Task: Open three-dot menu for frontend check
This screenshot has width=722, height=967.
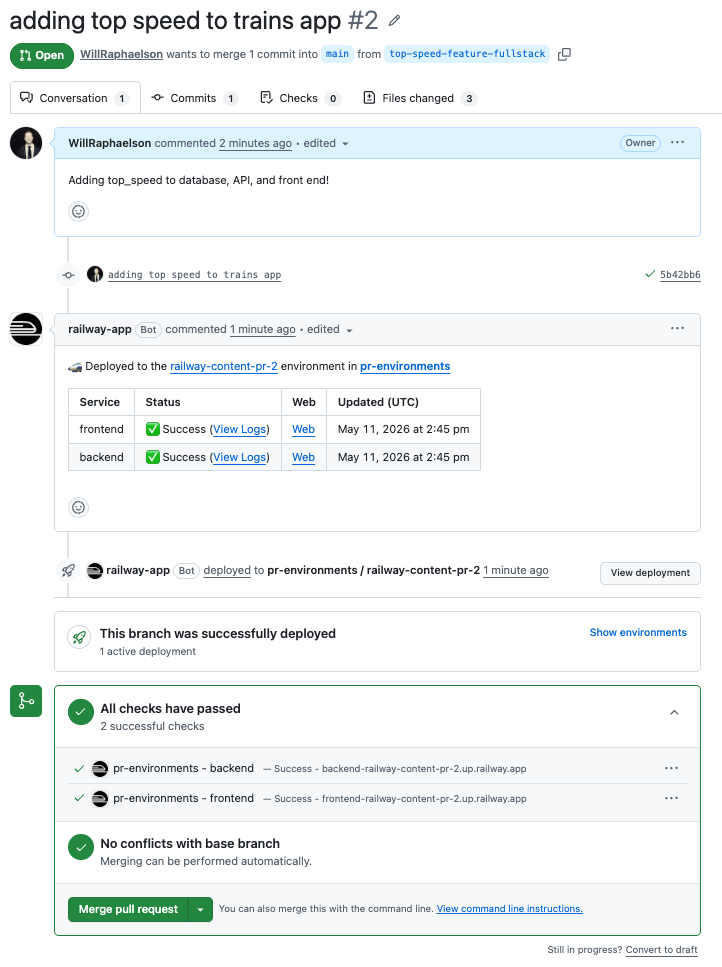Action: click(671, 798)
